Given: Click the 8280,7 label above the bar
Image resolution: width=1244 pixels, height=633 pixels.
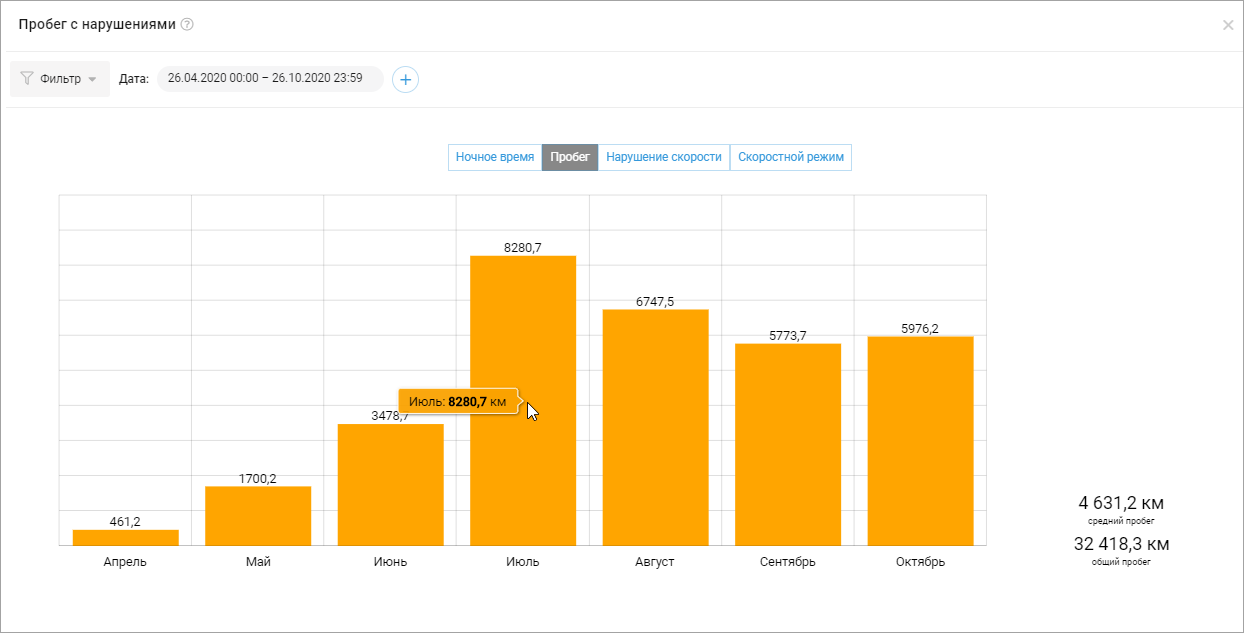Looking at the screenshot, I should click(523, 249).
